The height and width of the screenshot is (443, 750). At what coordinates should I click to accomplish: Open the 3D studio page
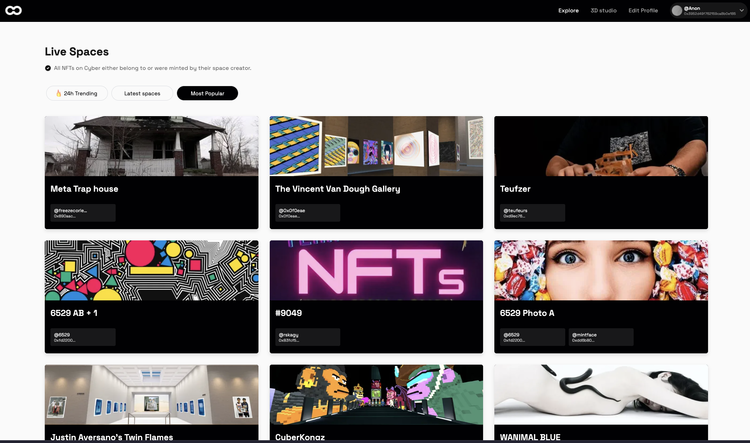tap(603, 11)
